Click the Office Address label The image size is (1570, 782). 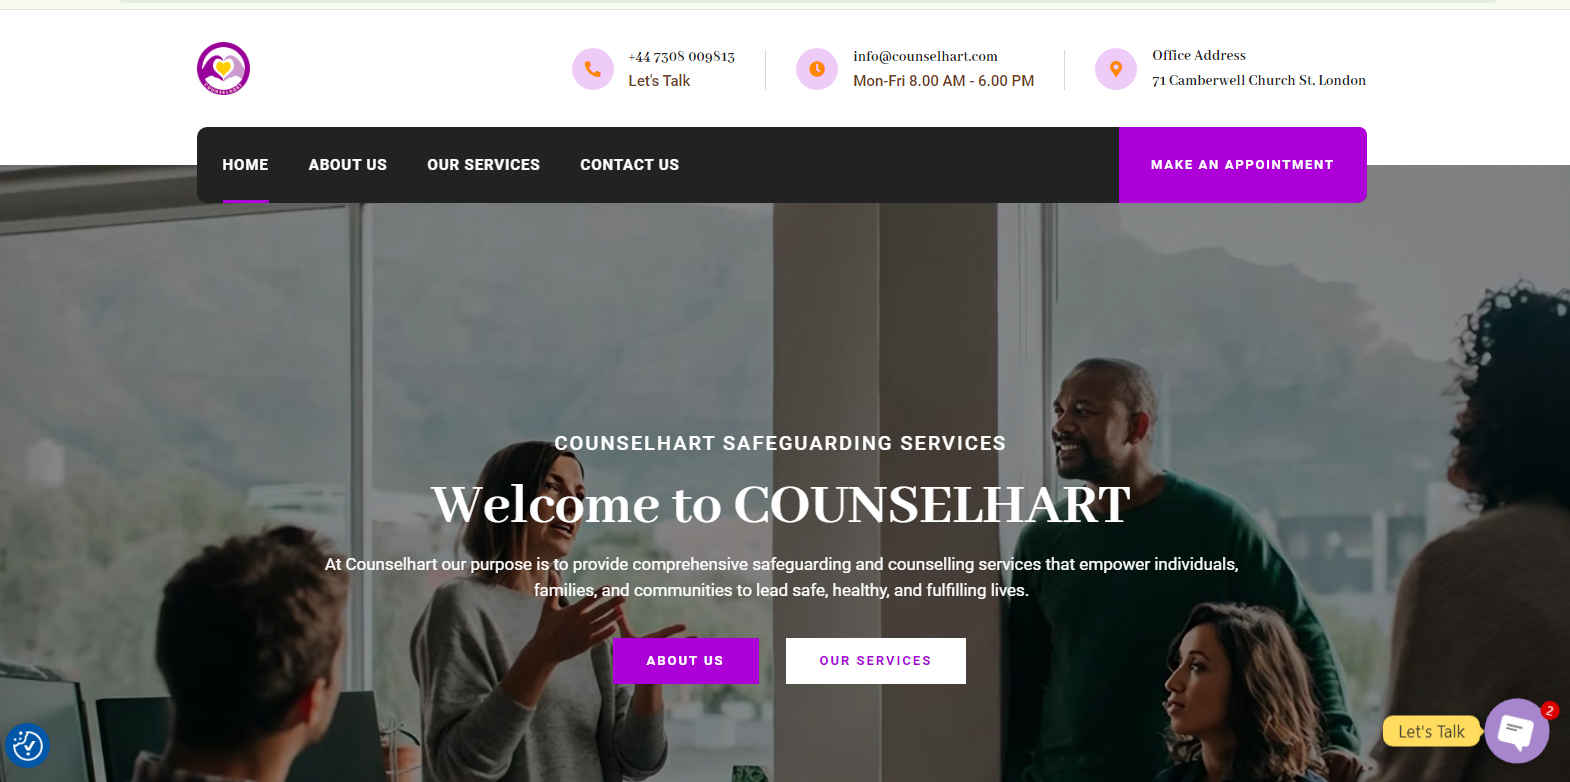click(x=1199, y=55)
